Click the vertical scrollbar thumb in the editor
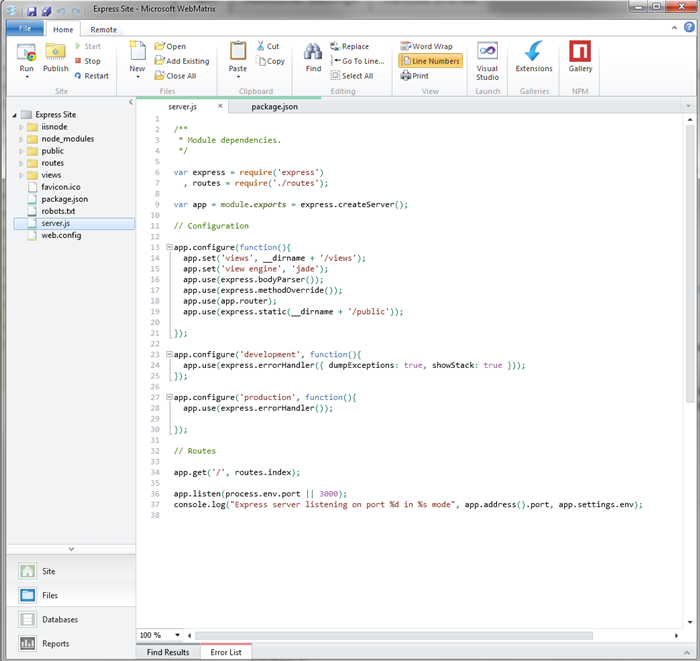The height and width of the screenshot is (661, 700). coord(690,263)
